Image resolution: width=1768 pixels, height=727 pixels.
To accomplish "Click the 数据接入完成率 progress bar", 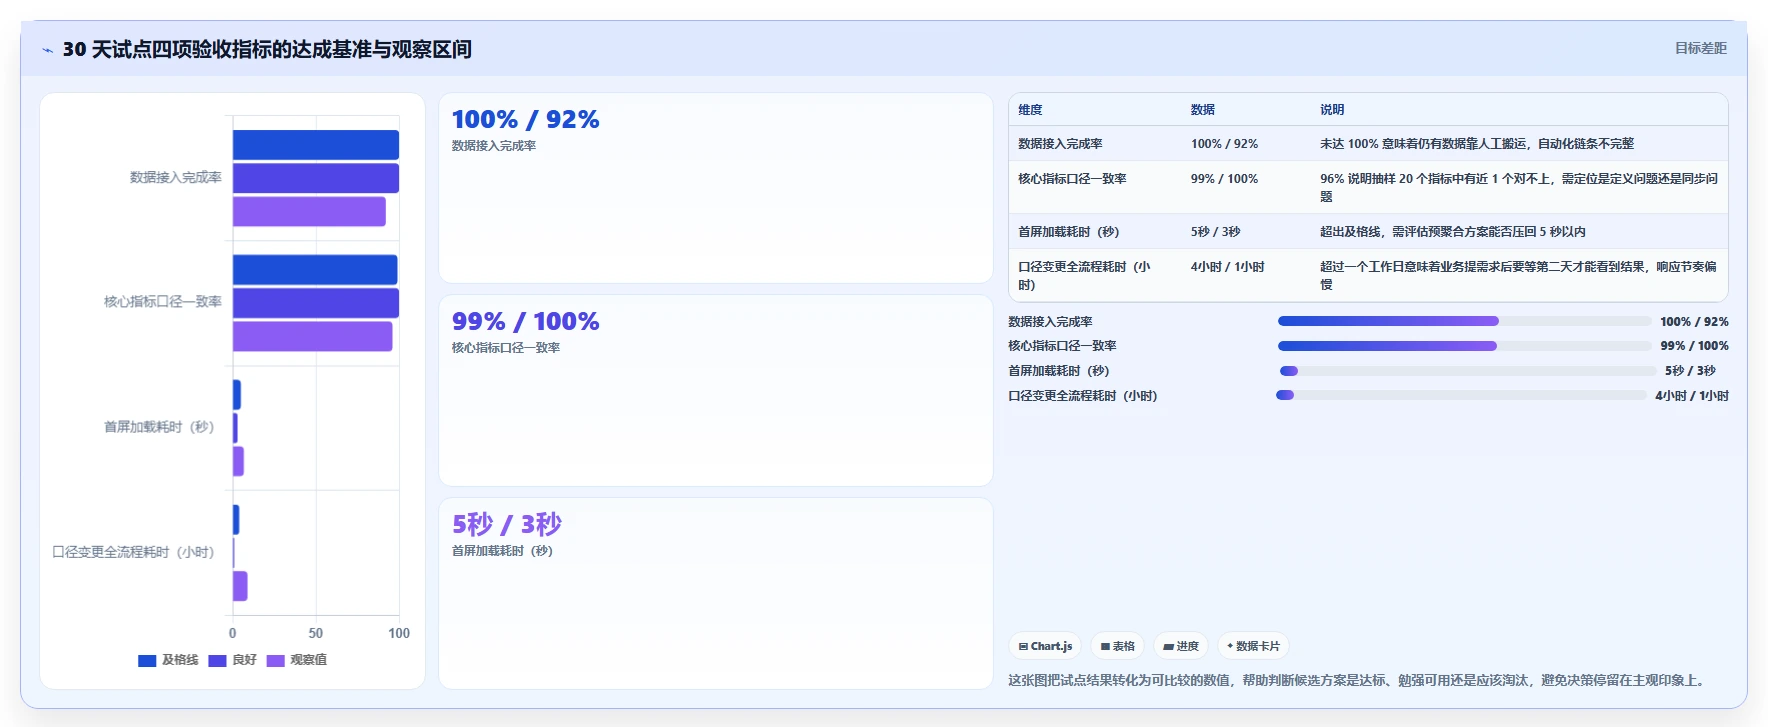I will pos(1464,321).
